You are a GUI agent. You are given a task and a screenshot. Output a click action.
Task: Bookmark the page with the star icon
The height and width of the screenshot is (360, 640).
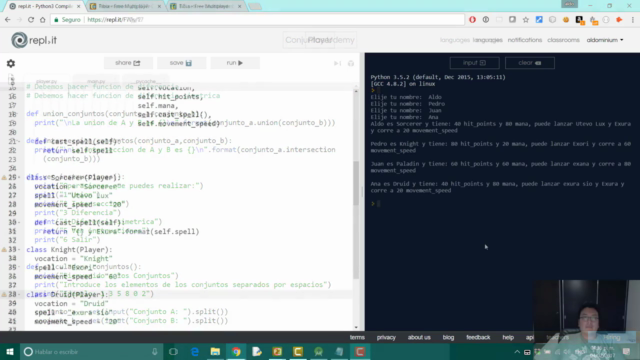click(x=526, y=20)
